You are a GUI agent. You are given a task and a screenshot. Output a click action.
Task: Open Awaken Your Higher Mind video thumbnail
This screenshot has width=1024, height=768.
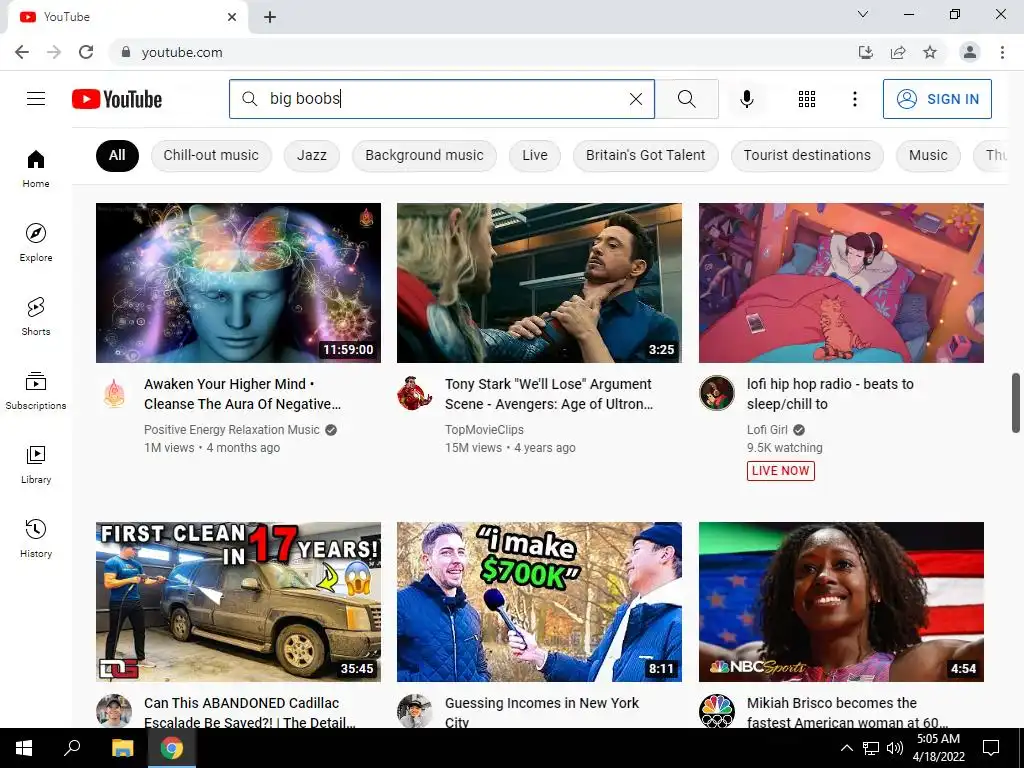click(x=238, y=283)
